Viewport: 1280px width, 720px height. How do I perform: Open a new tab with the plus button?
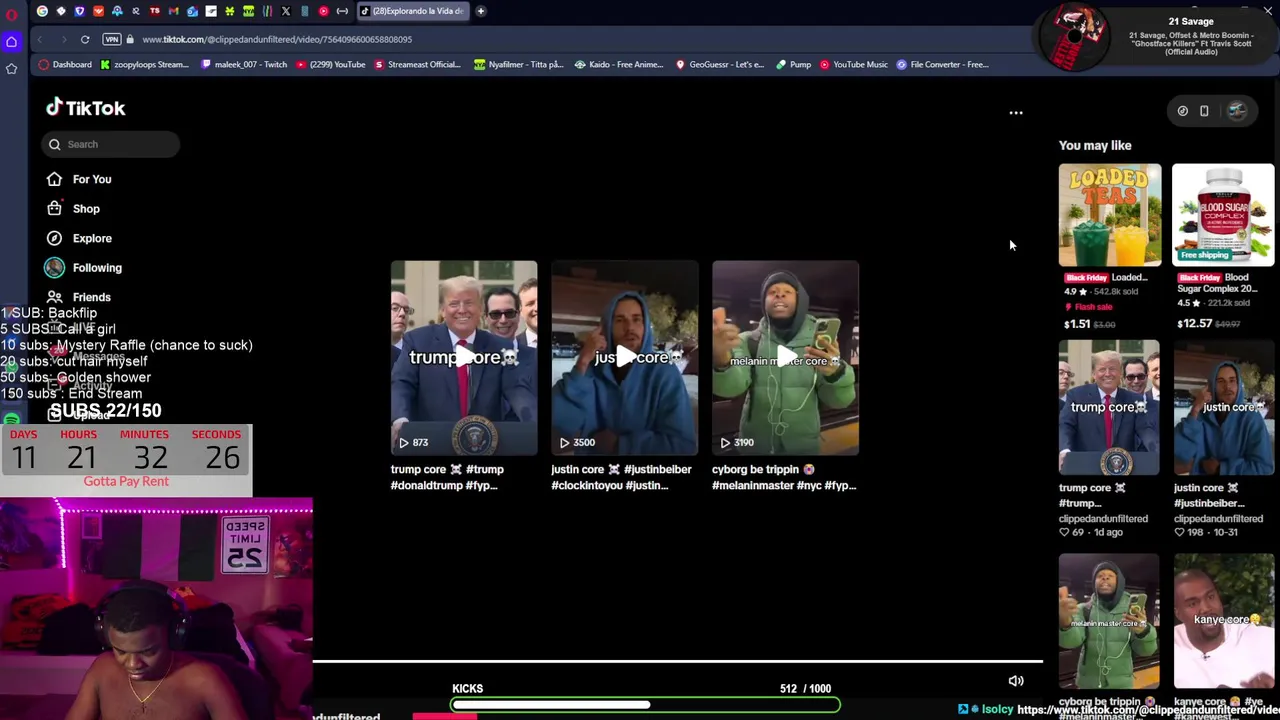click(x=481, y=11)
